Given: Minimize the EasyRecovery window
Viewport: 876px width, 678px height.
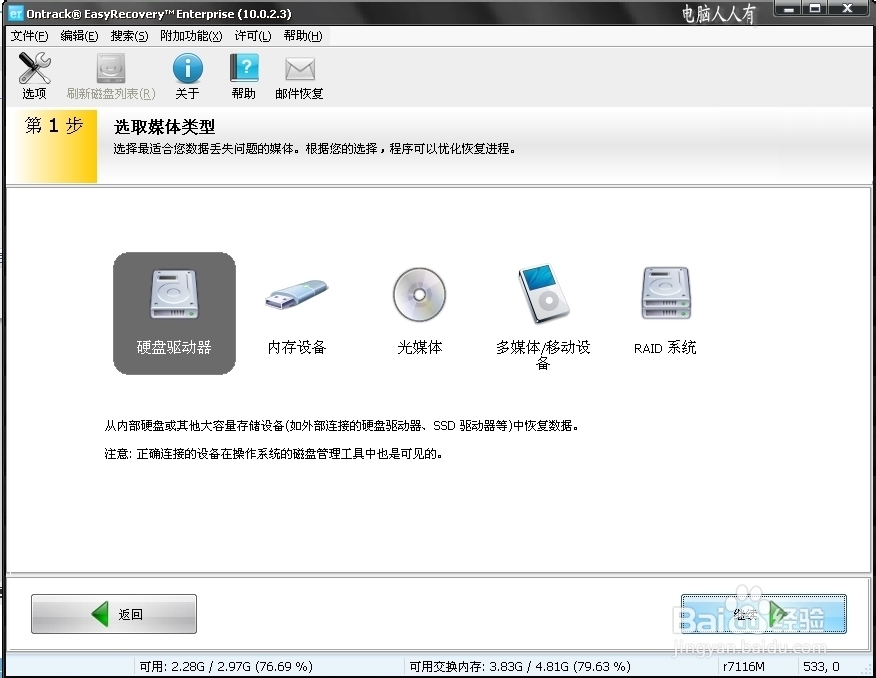Looking at the screenshot, I should (x=789, y=8).
